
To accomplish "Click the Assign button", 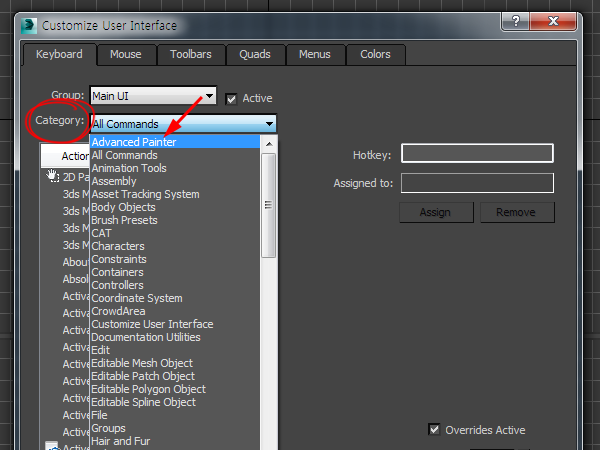I will pyautogui.click(x=436, y=212).
